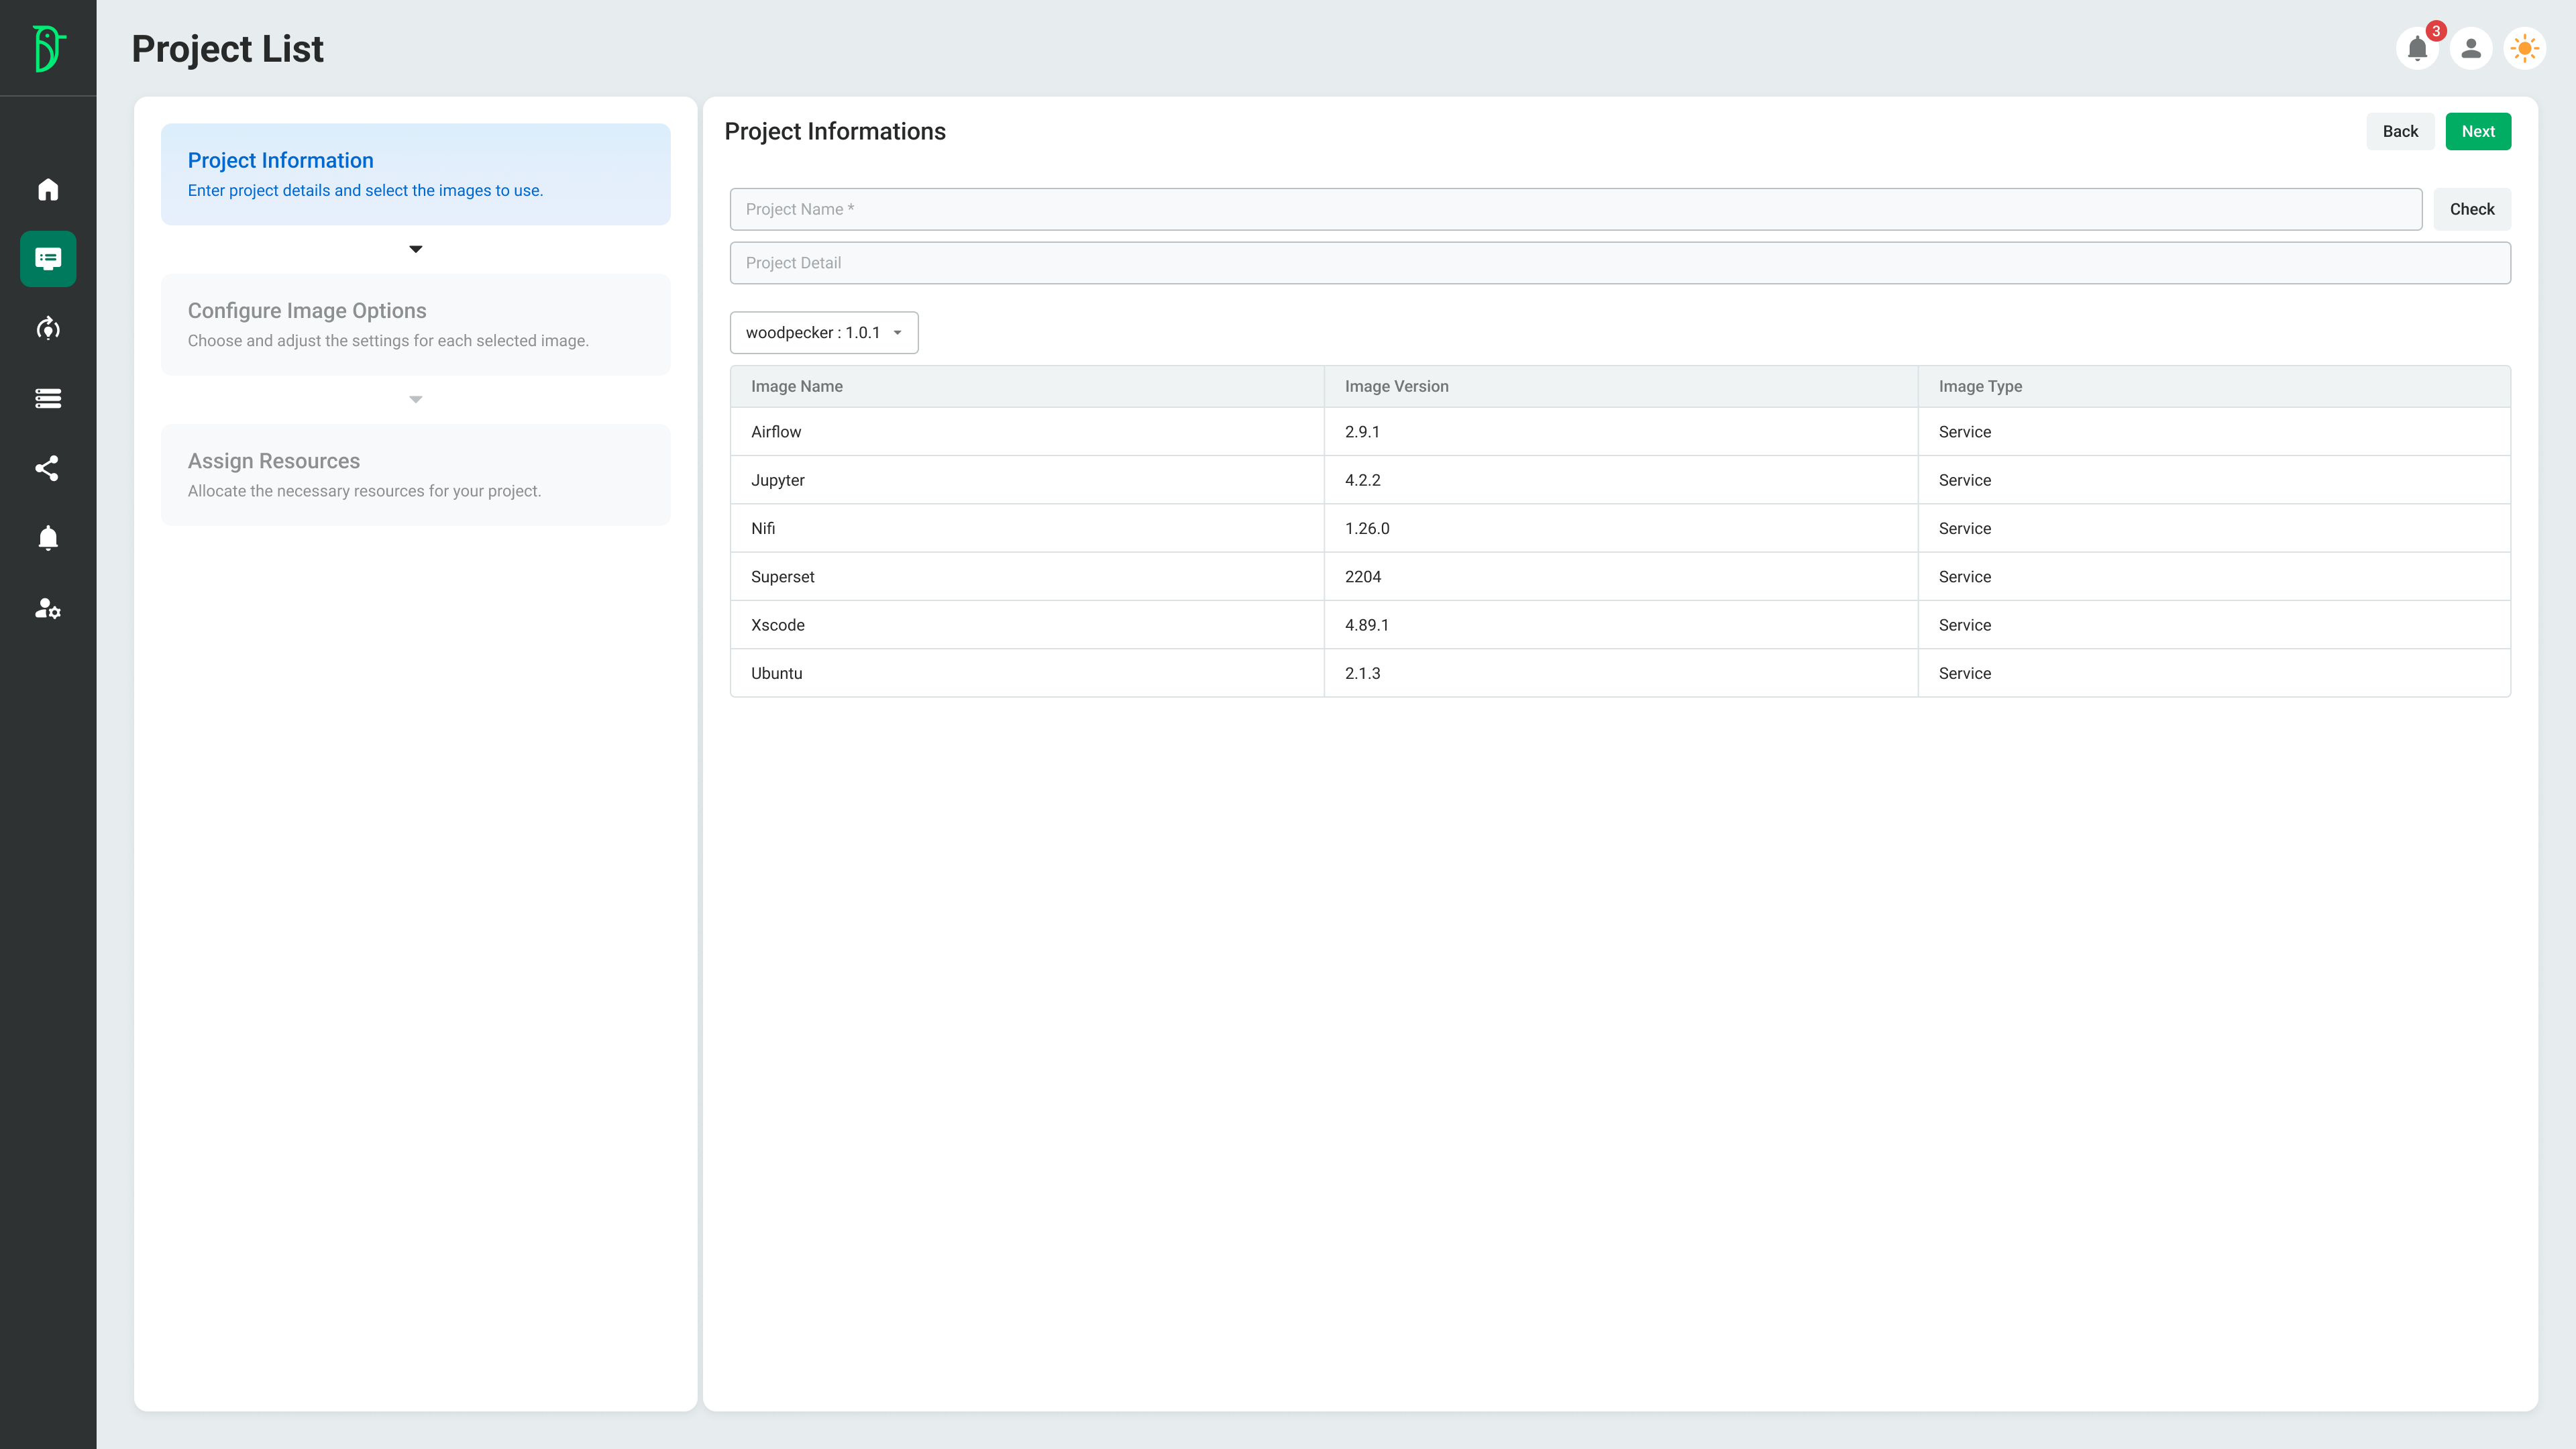The height and width of the screenshot is (1449, 2576).
Task: Open the user settings sidebar icon
Action: (48, 608)
